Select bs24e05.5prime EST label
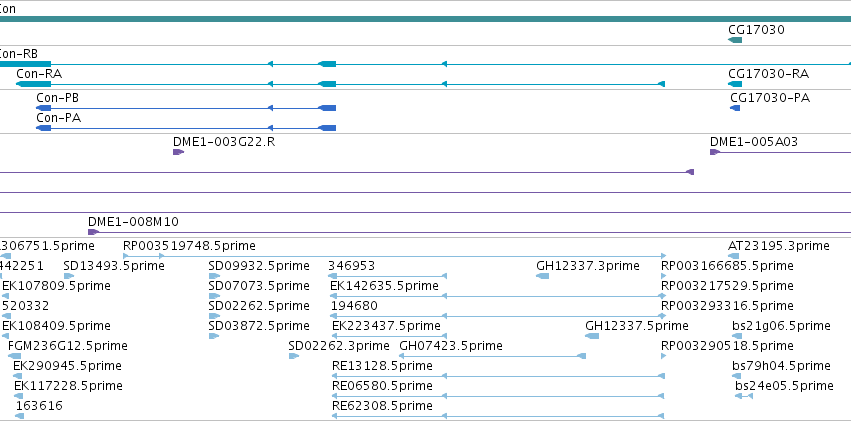 784,386
